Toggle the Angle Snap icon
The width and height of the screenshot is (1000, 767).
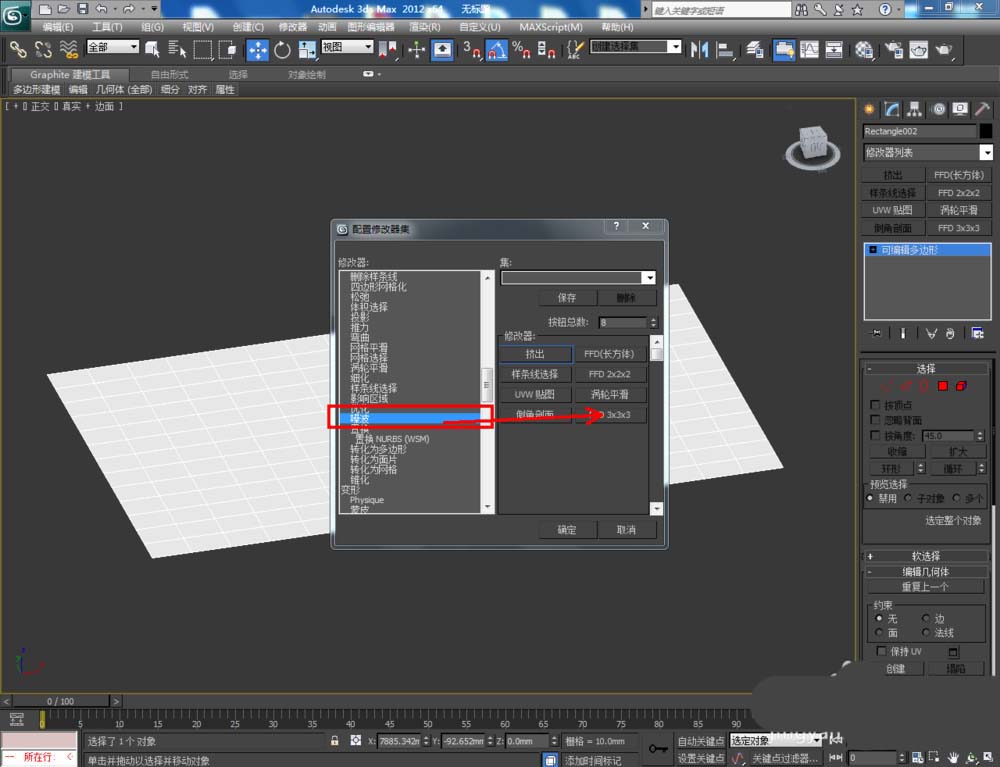pos(497,50)
